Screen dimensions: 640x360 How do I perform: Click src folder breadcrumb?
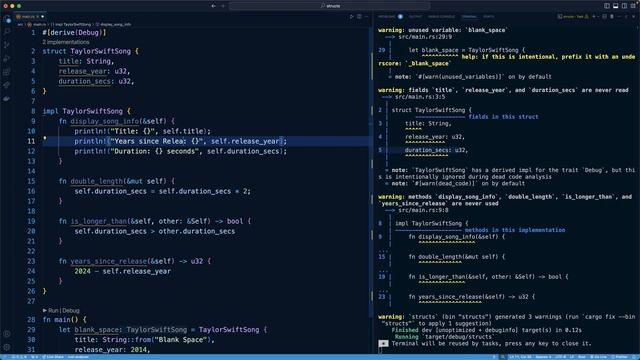(x=20, y=24)
